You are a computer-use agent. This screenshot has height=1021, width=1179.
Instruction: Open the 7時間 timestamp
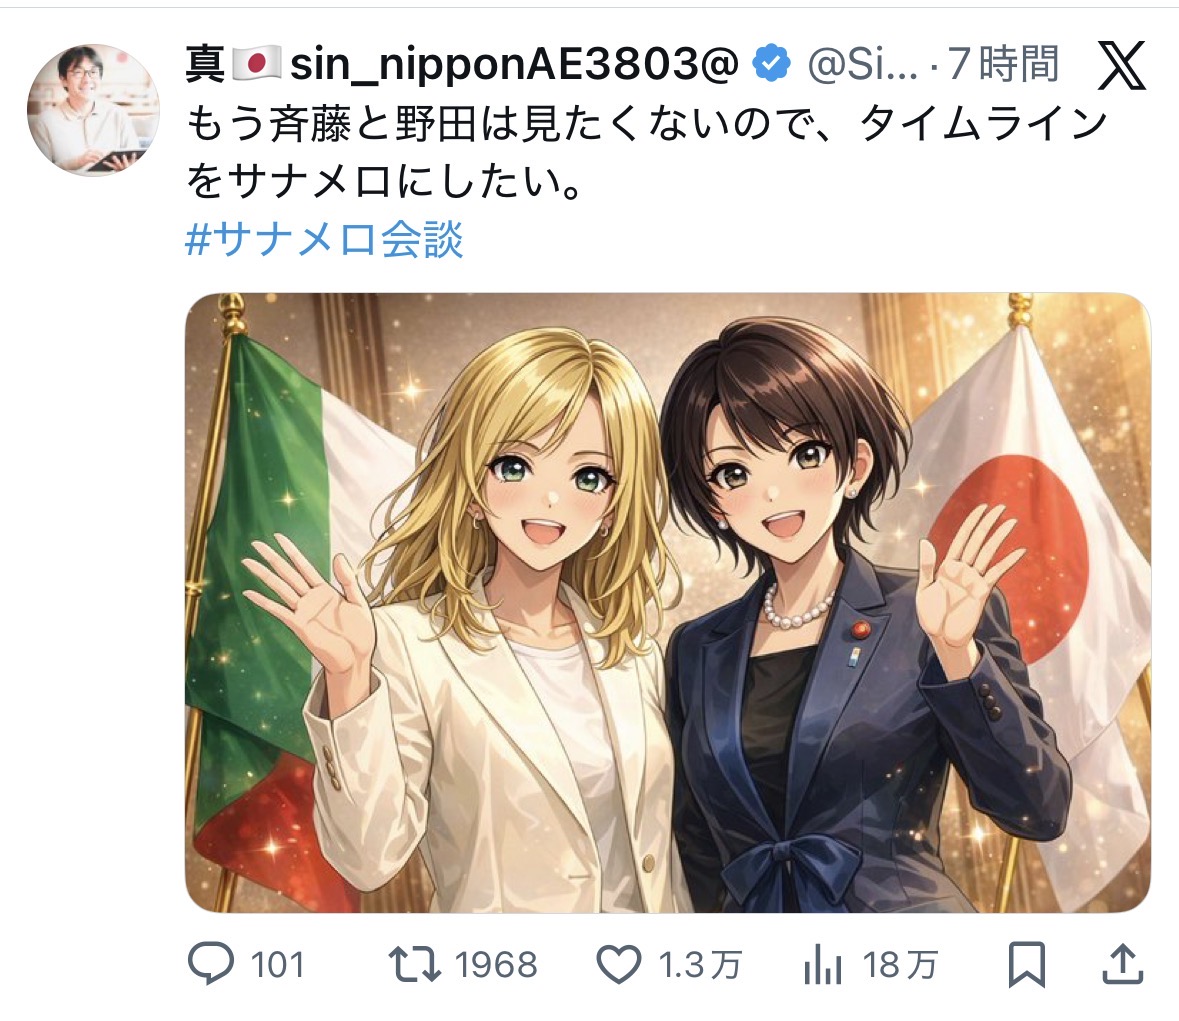(1003, 64)
